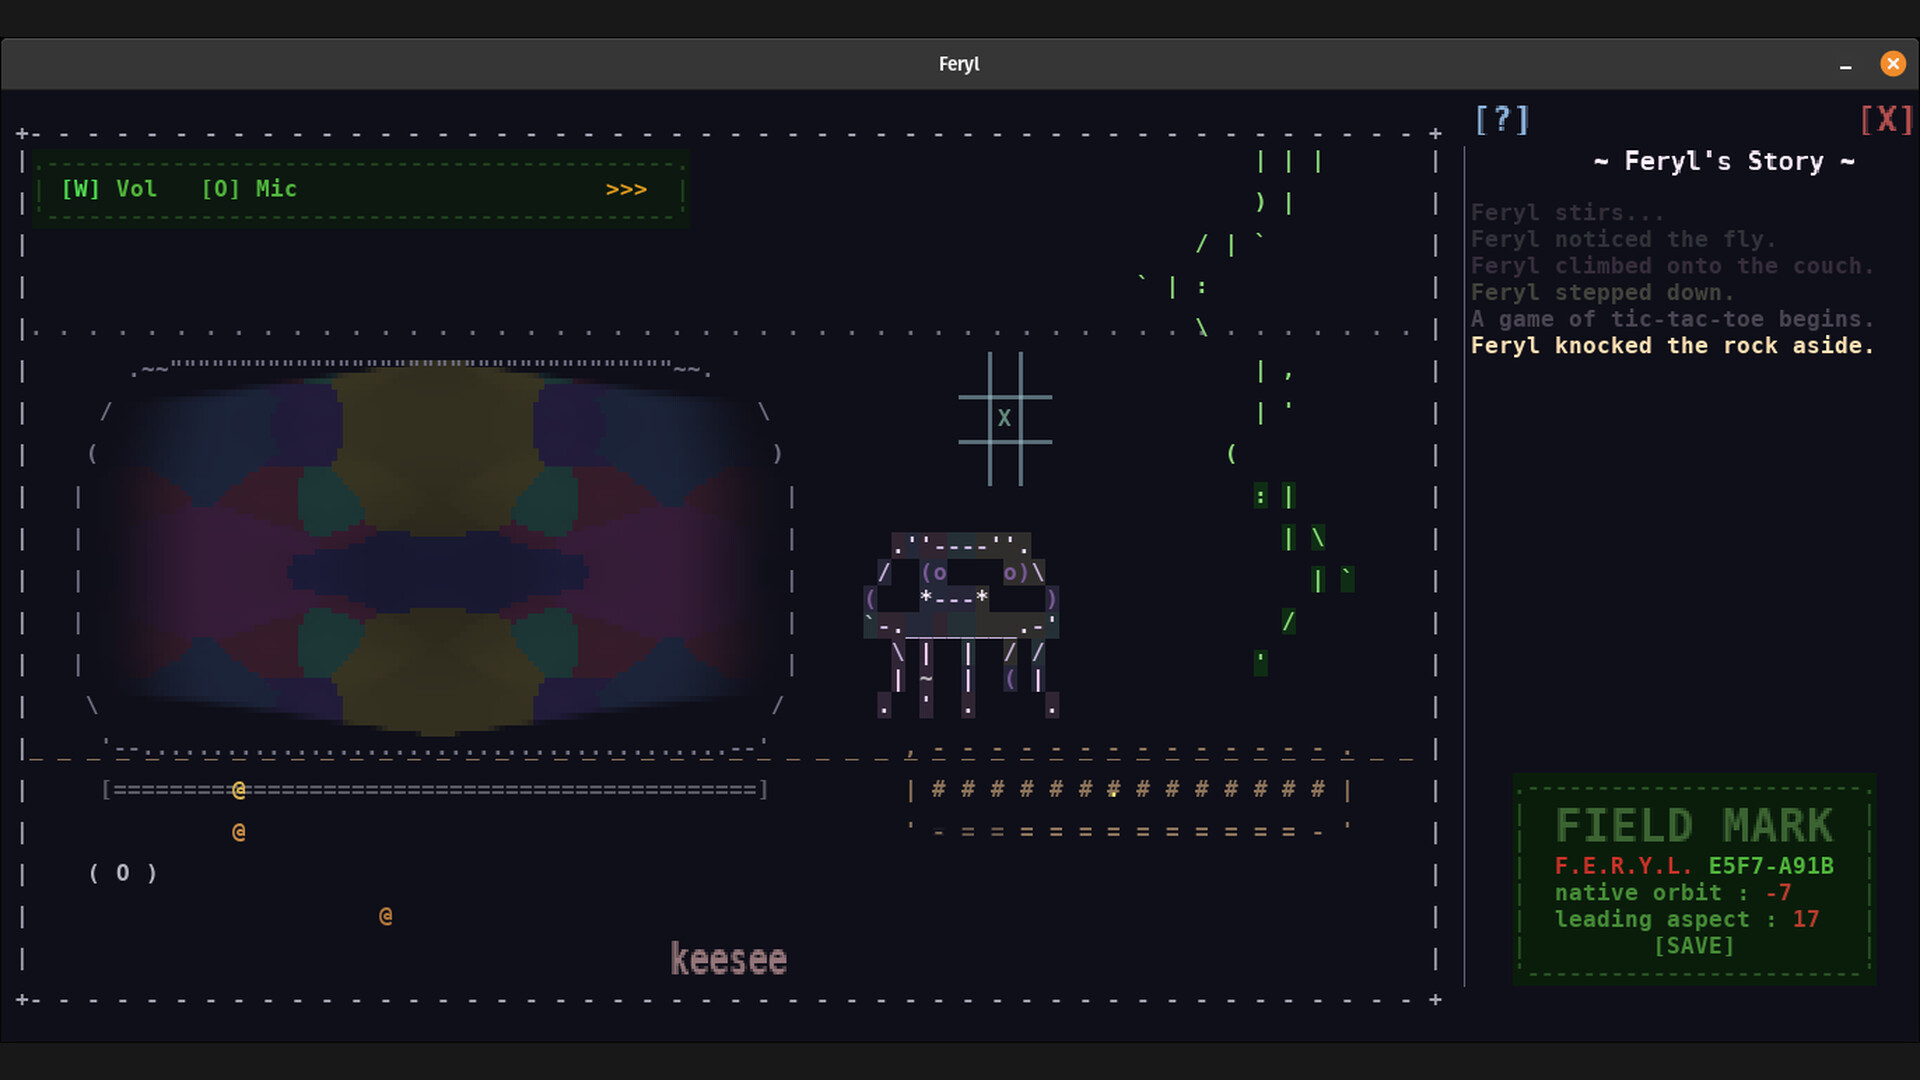Dismiss the story panel via red [X] icon
Screen dimensions: 1920x1080
click(1886, 119)
